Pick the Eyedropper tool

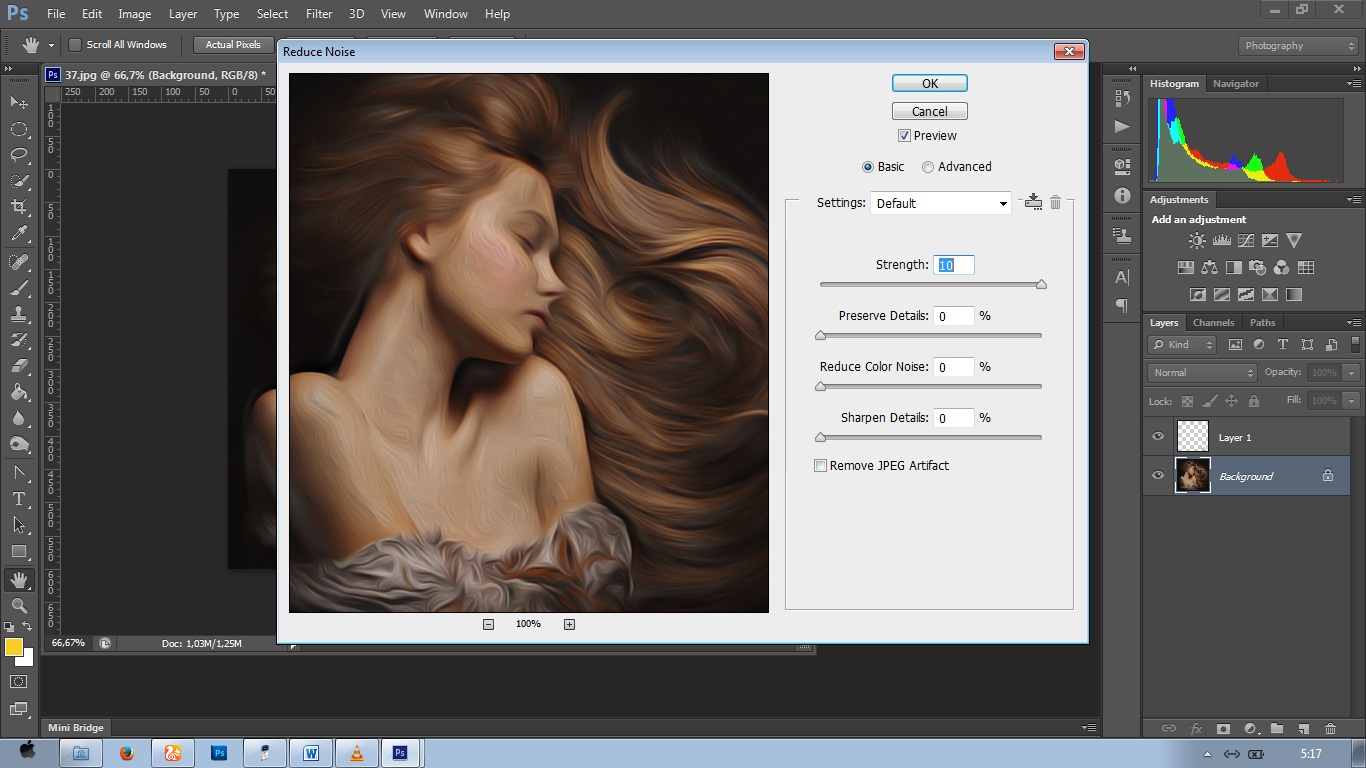pyautogui.click(x=19, y=234)
